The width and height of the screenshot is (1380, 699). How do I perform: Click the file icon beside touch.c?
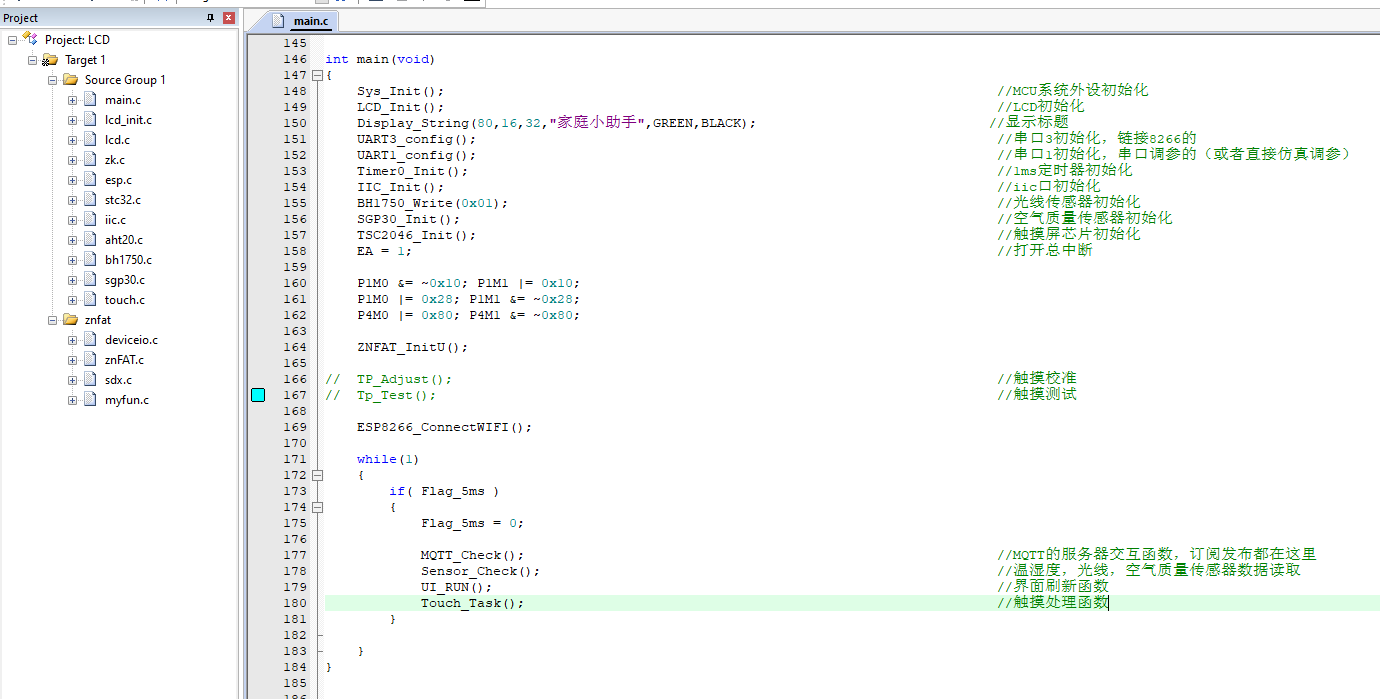click(x=90, y=299)
